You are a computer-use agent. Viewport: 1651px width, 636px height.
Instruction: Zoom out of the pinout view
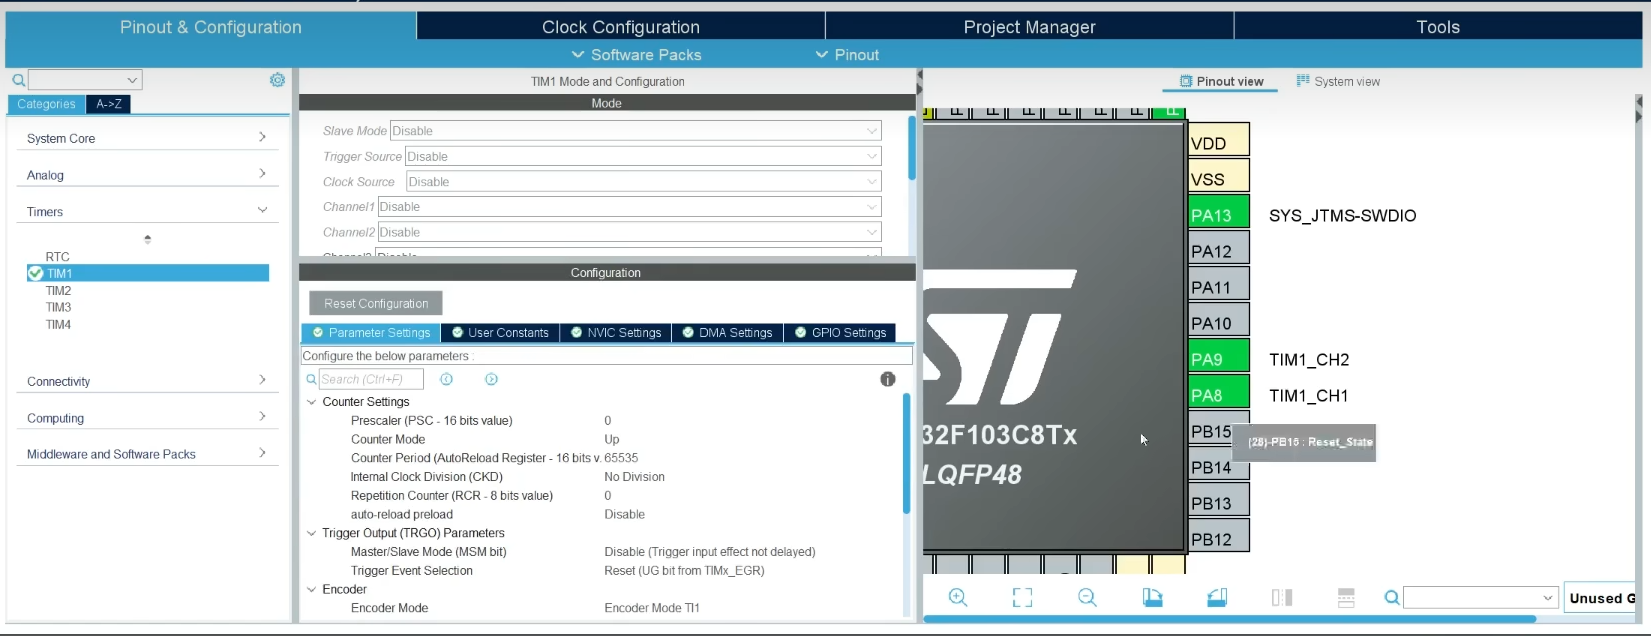coord(1087,597)
